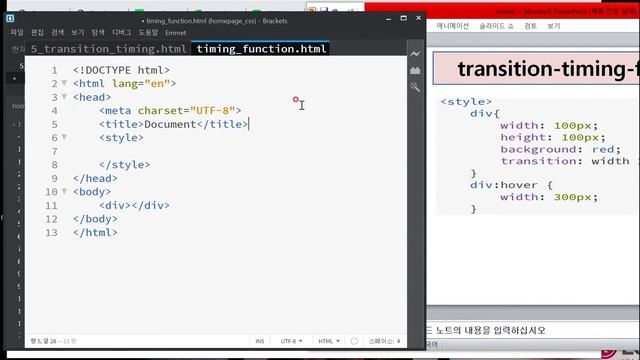
Task: Open the 검색 menu in Brackets
Action: [x=58, y=33]
